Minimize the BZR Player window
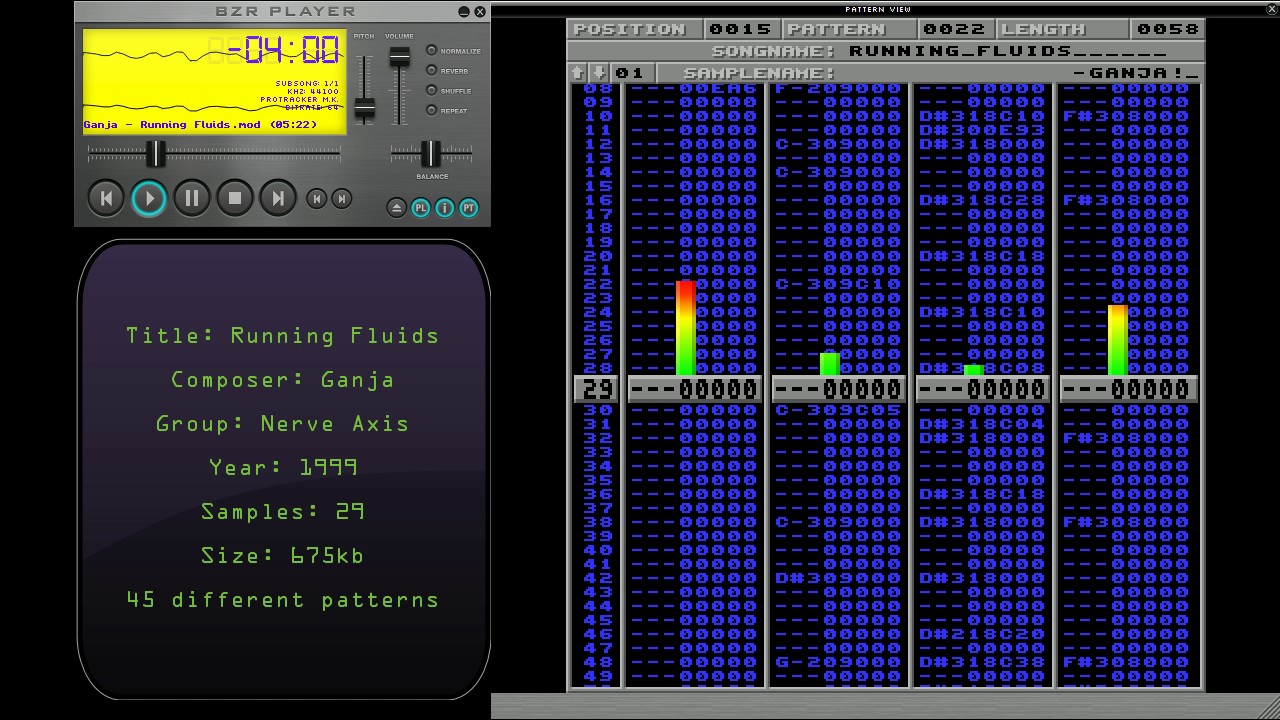 tap(464, 12)
